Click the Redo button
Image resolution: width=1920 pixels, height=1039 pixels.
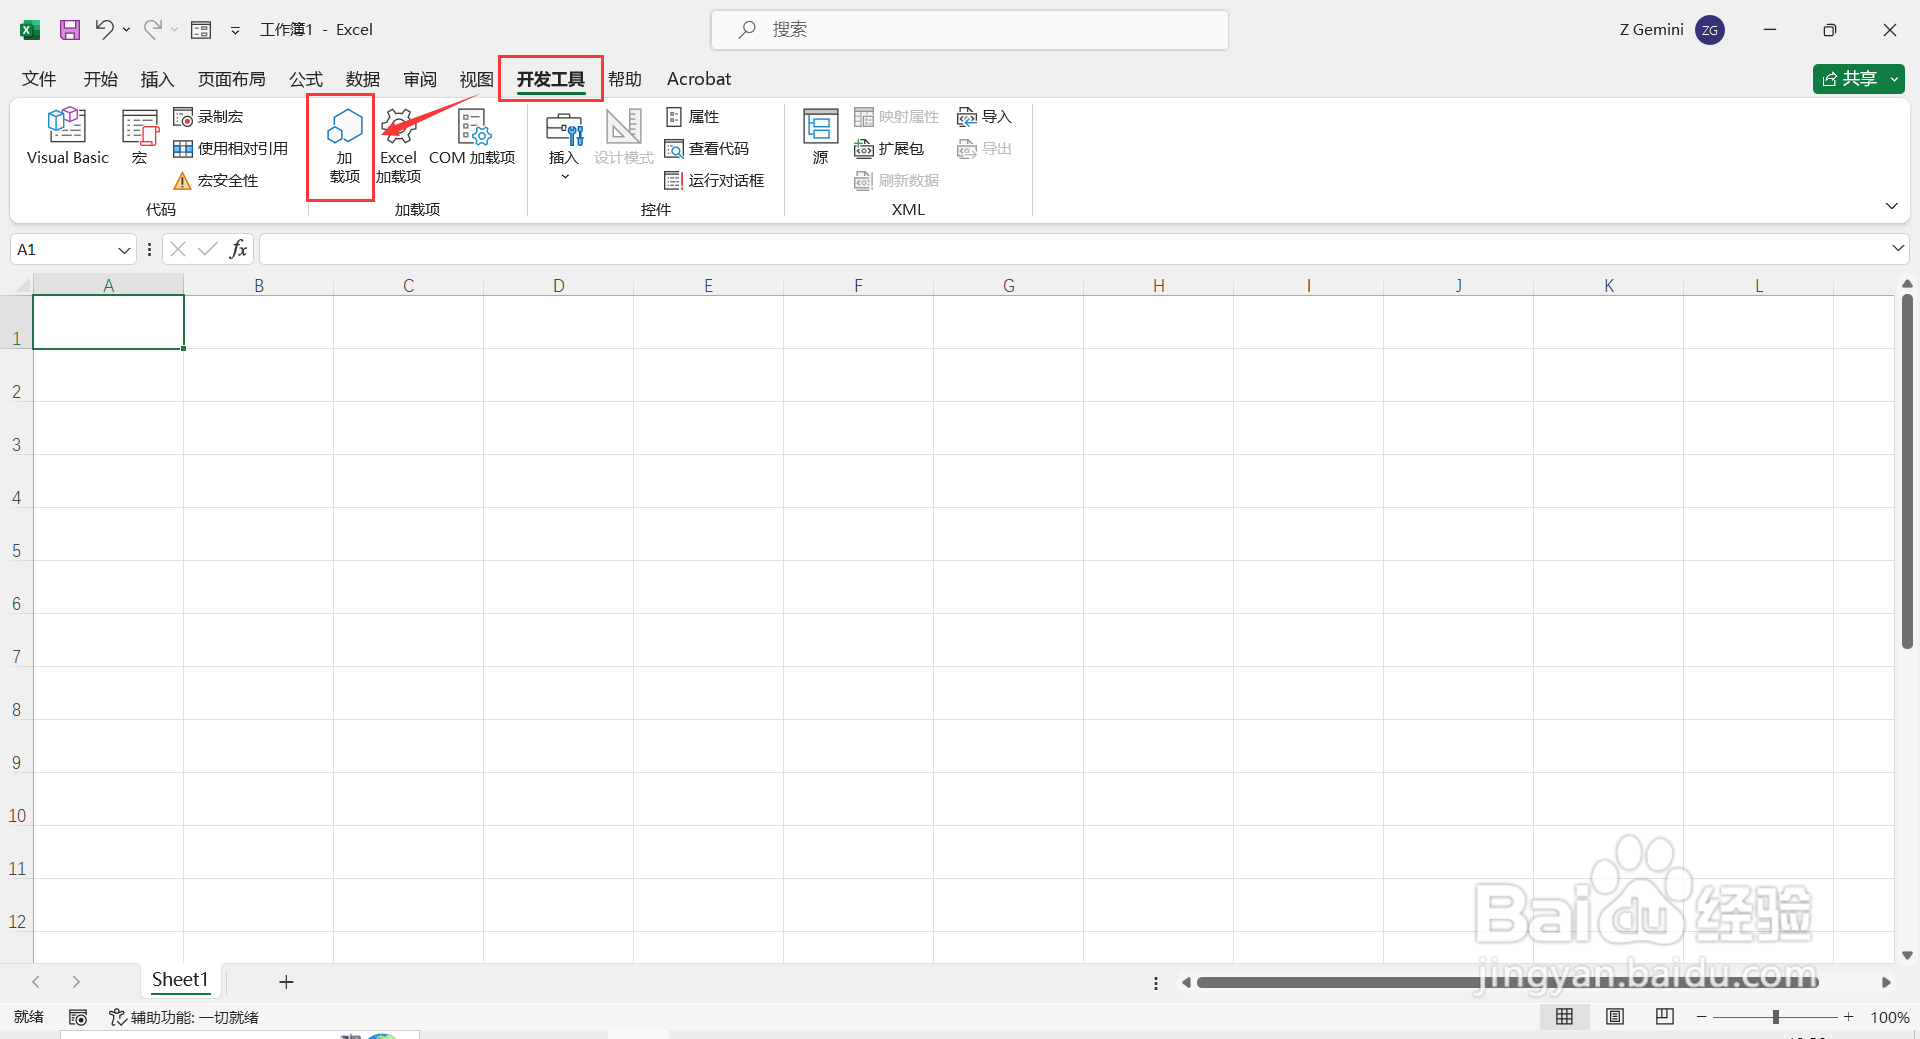152,30
